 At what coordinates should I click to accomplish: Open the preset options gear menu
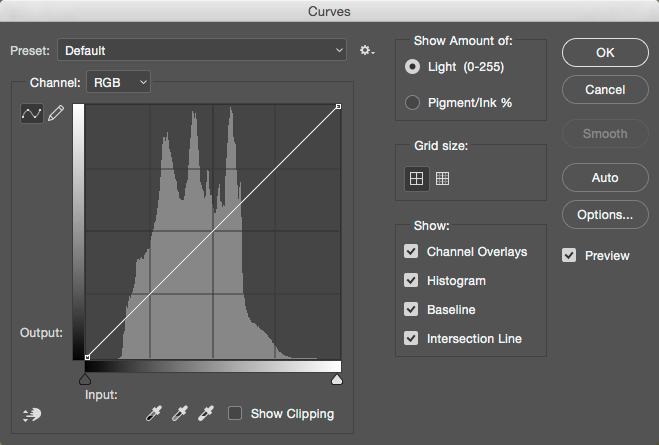(x=367, y=50)
